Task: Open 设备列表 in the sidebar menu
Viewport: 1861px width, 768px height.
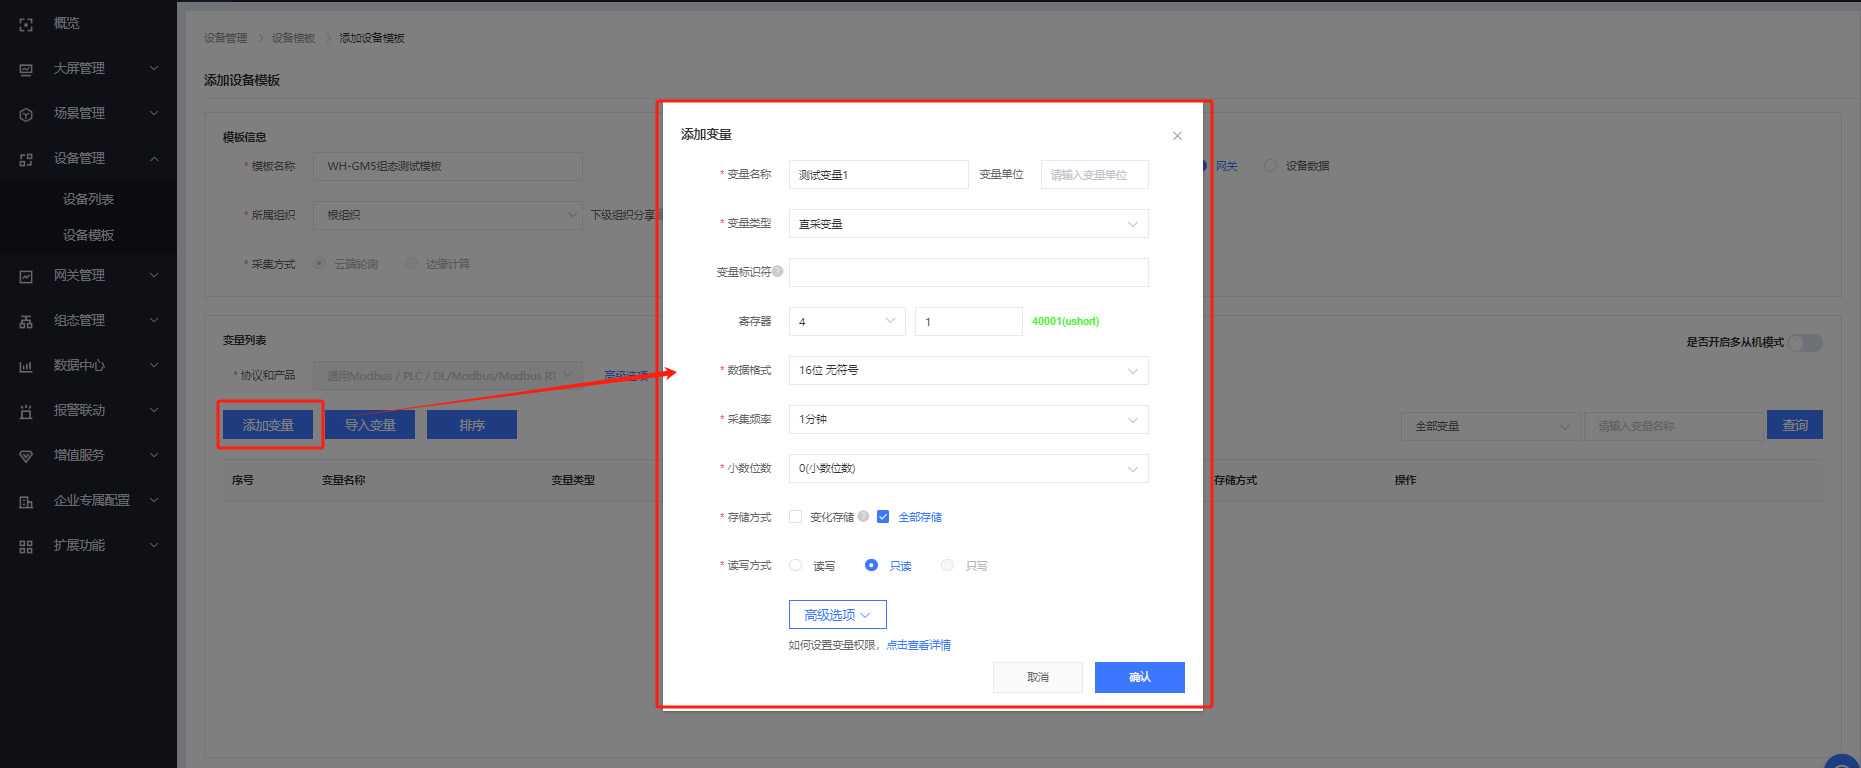Action: point(88,199)
